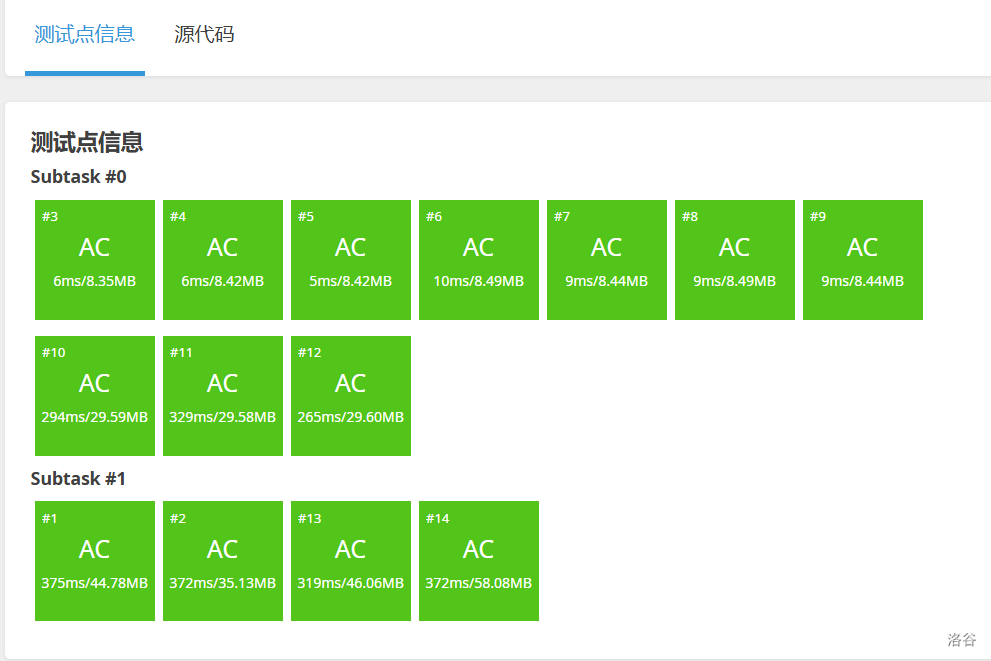
Task: Select test case #11 329ms block
Action: click(x=223, y=396)
